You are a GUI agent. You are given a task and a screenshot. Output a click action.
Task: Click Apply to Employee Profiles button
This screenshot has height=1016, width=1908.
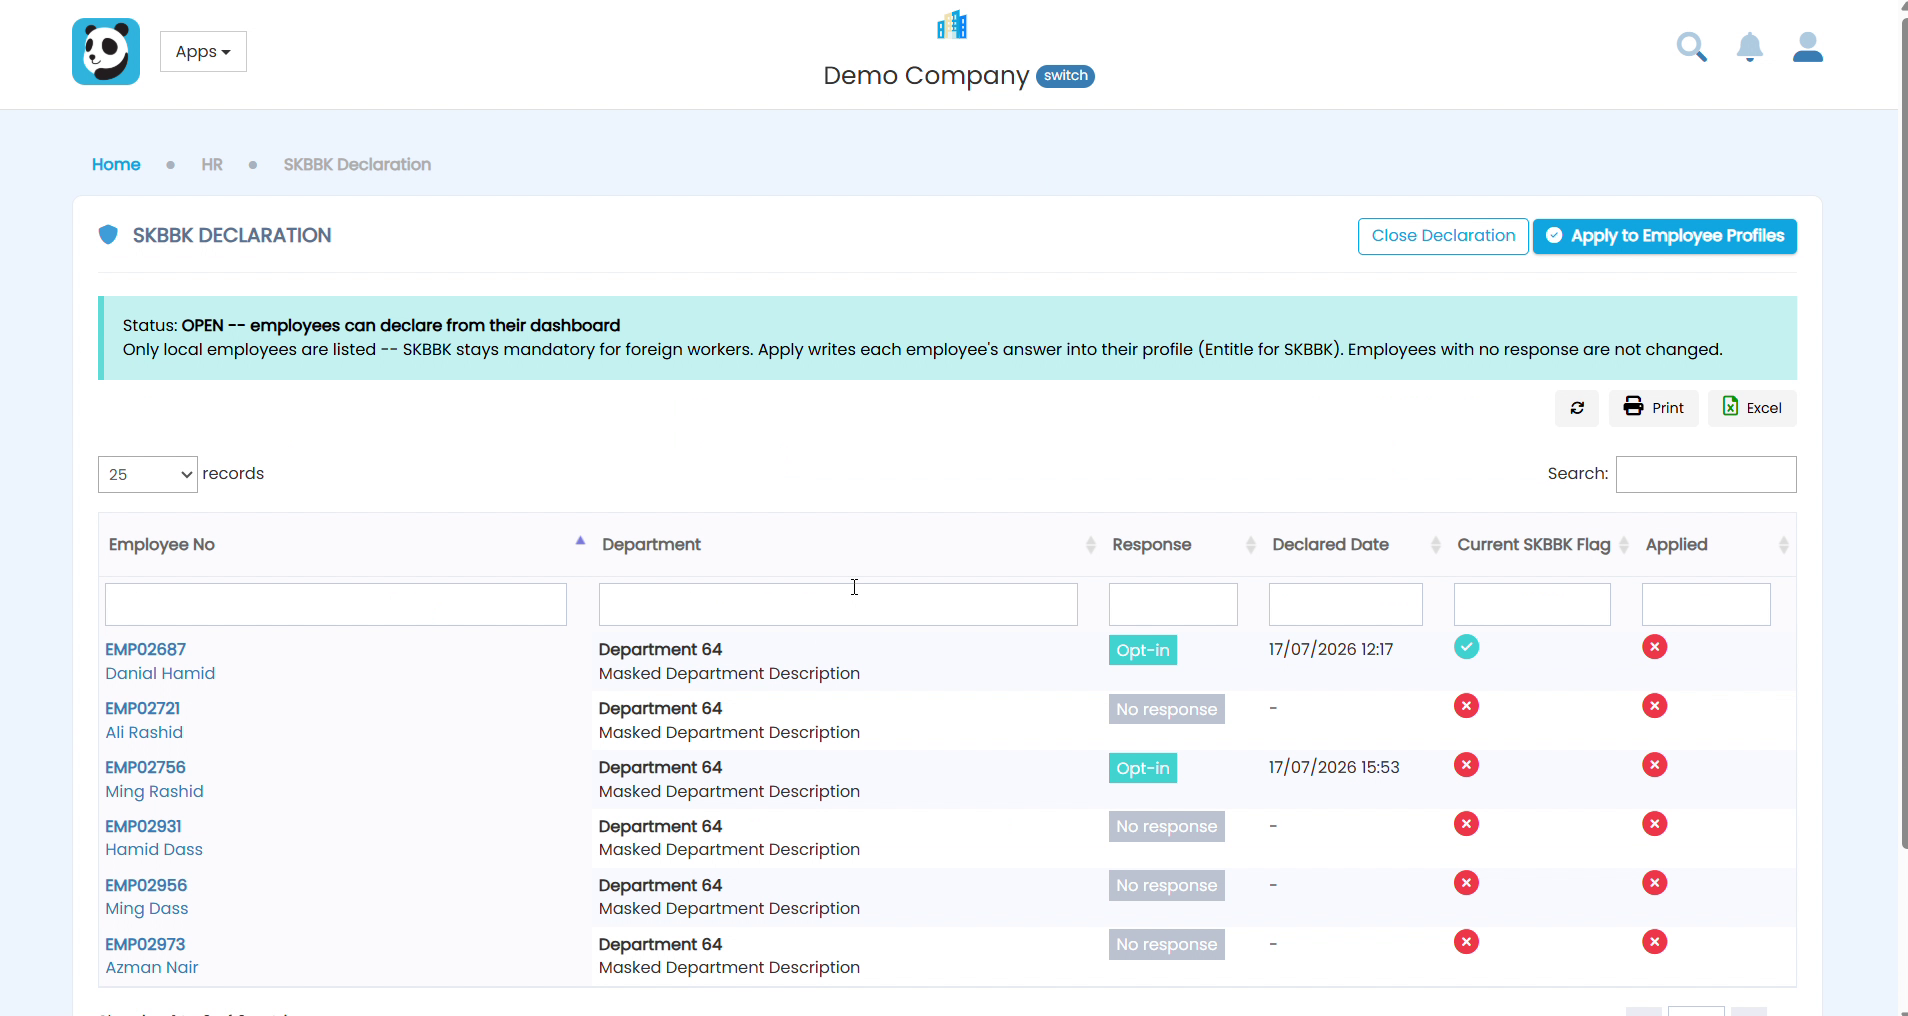1665,236
